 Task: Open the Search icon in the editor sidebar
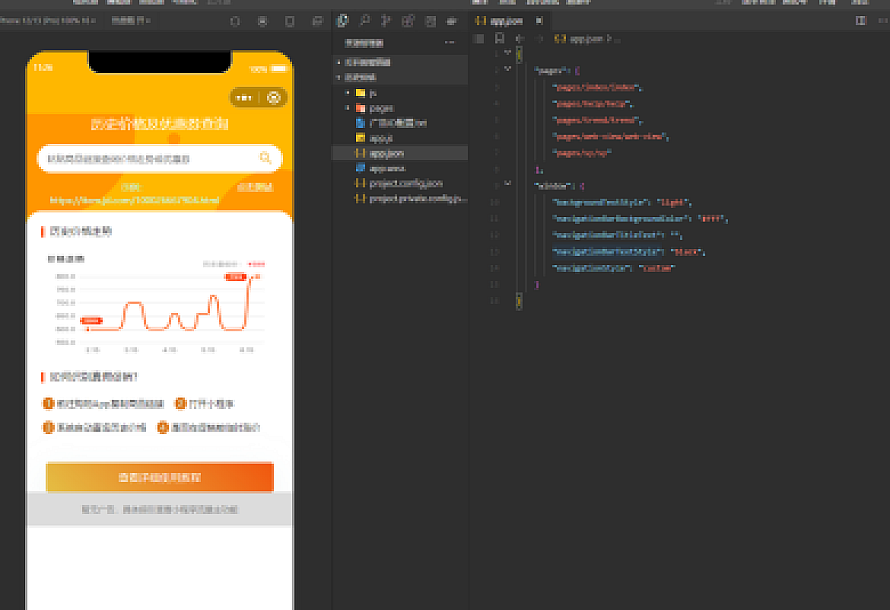click(x=365, y=20)
